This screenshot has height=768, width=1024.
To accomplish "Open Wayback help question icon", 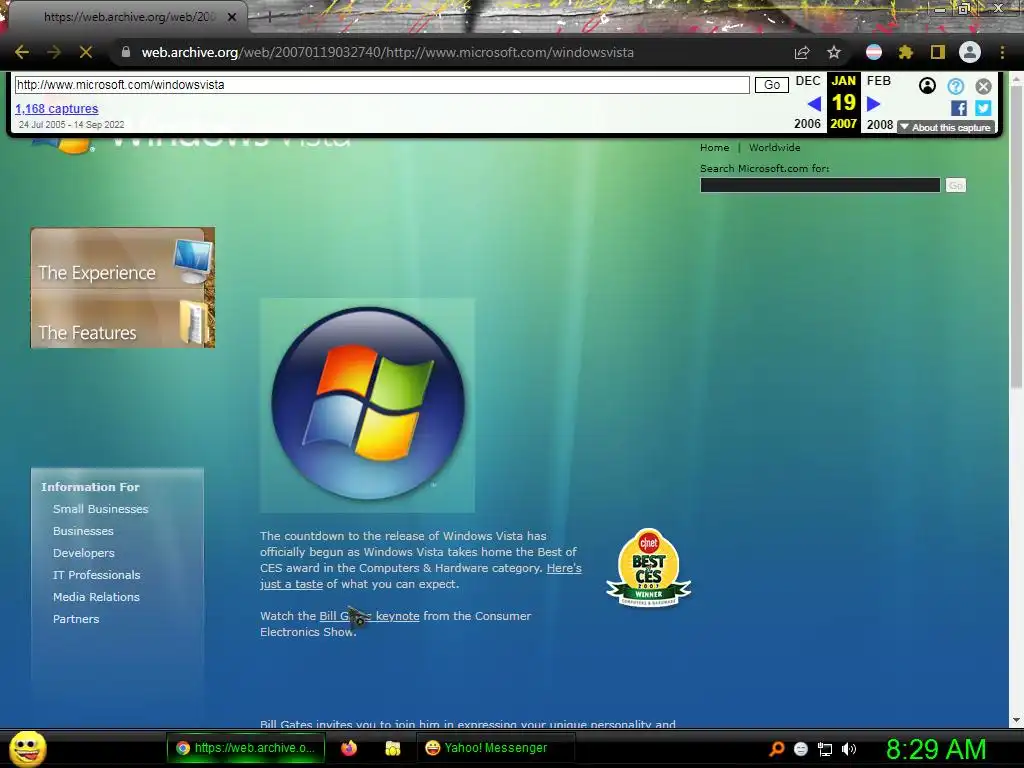I will [955, 86].
